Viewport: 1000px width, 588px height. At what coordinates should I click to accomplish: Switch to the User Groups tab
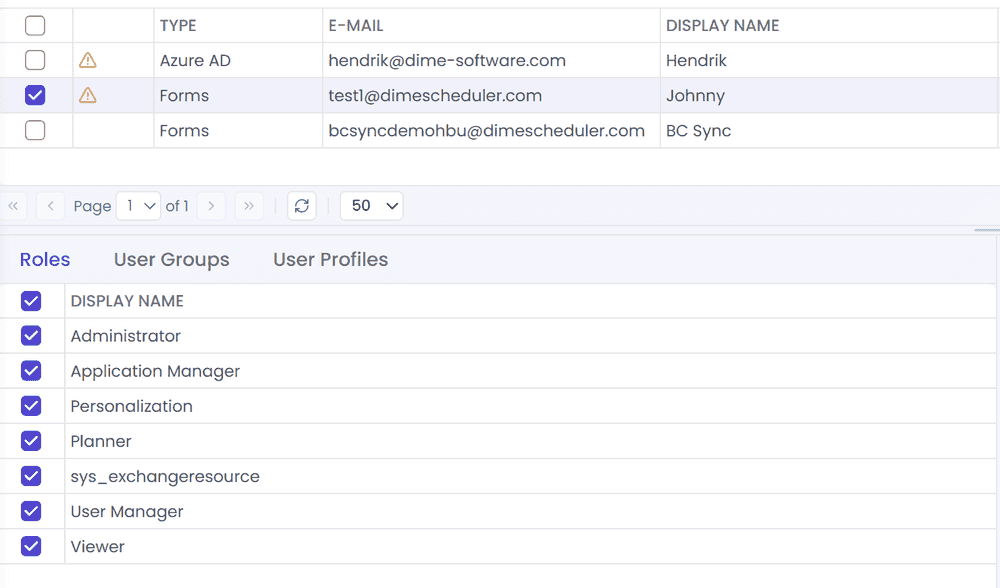(172, 260)
